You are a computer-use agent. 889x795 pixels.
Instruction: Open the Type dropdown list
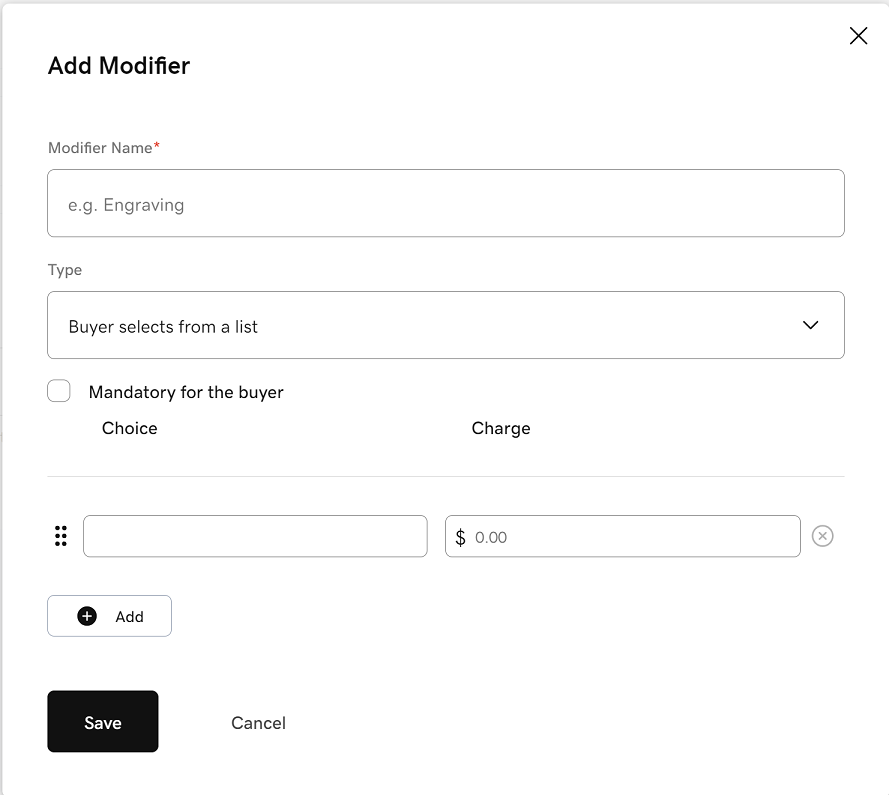(446, 325)
